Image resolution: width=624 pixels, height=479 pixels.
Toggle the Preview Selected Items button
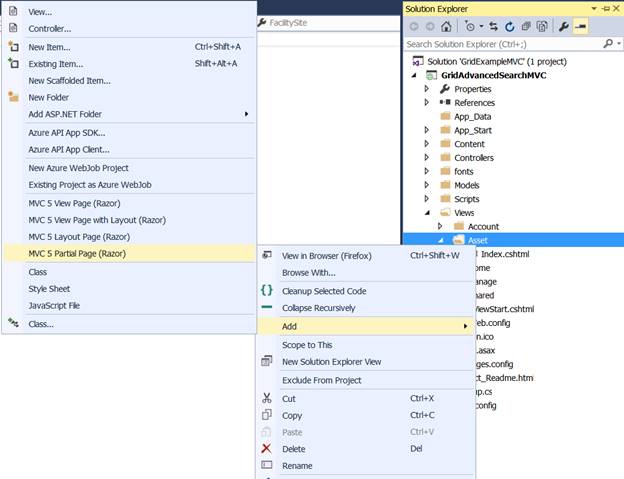coord(580,26)
